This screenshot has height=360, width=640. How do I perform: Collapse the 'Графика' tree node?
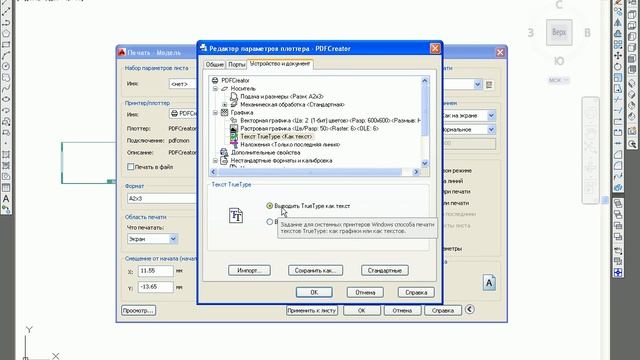pos(215,113)
